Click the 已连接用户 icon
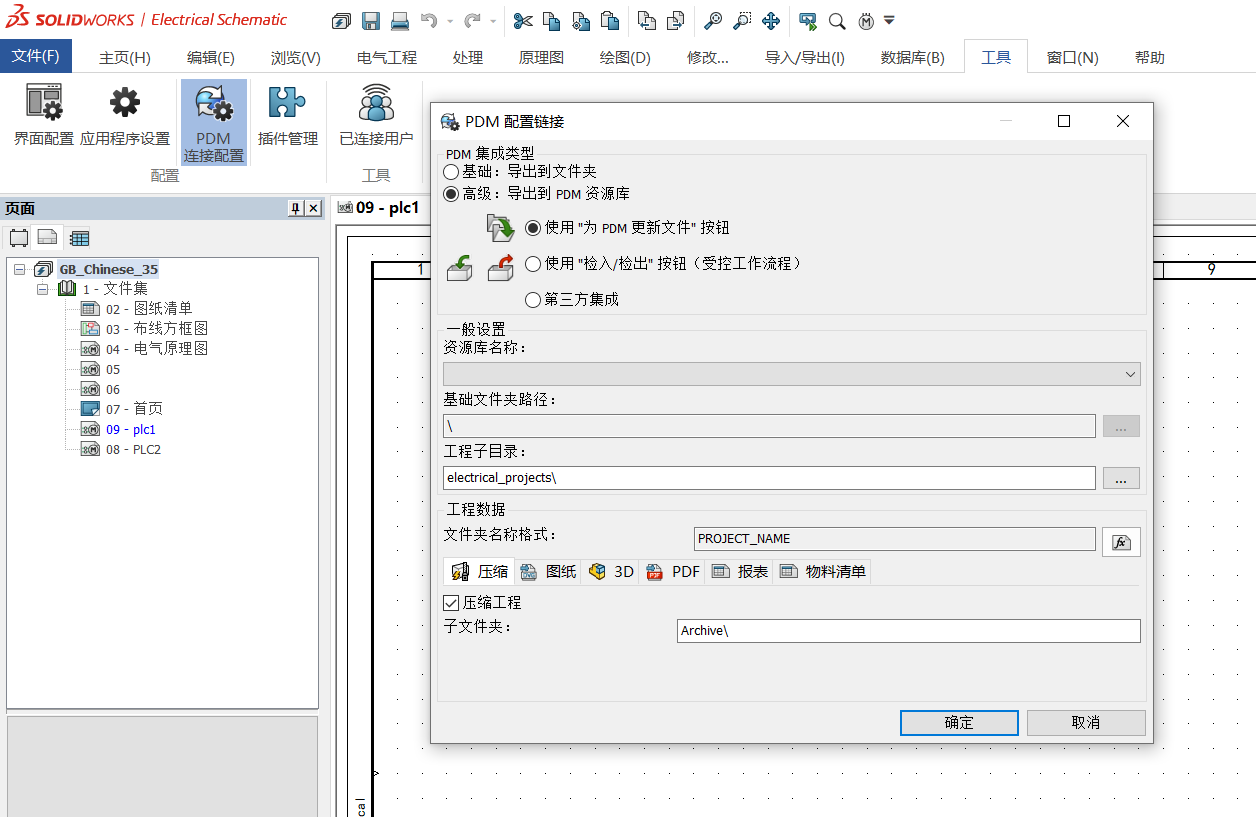 click(376, 117)
